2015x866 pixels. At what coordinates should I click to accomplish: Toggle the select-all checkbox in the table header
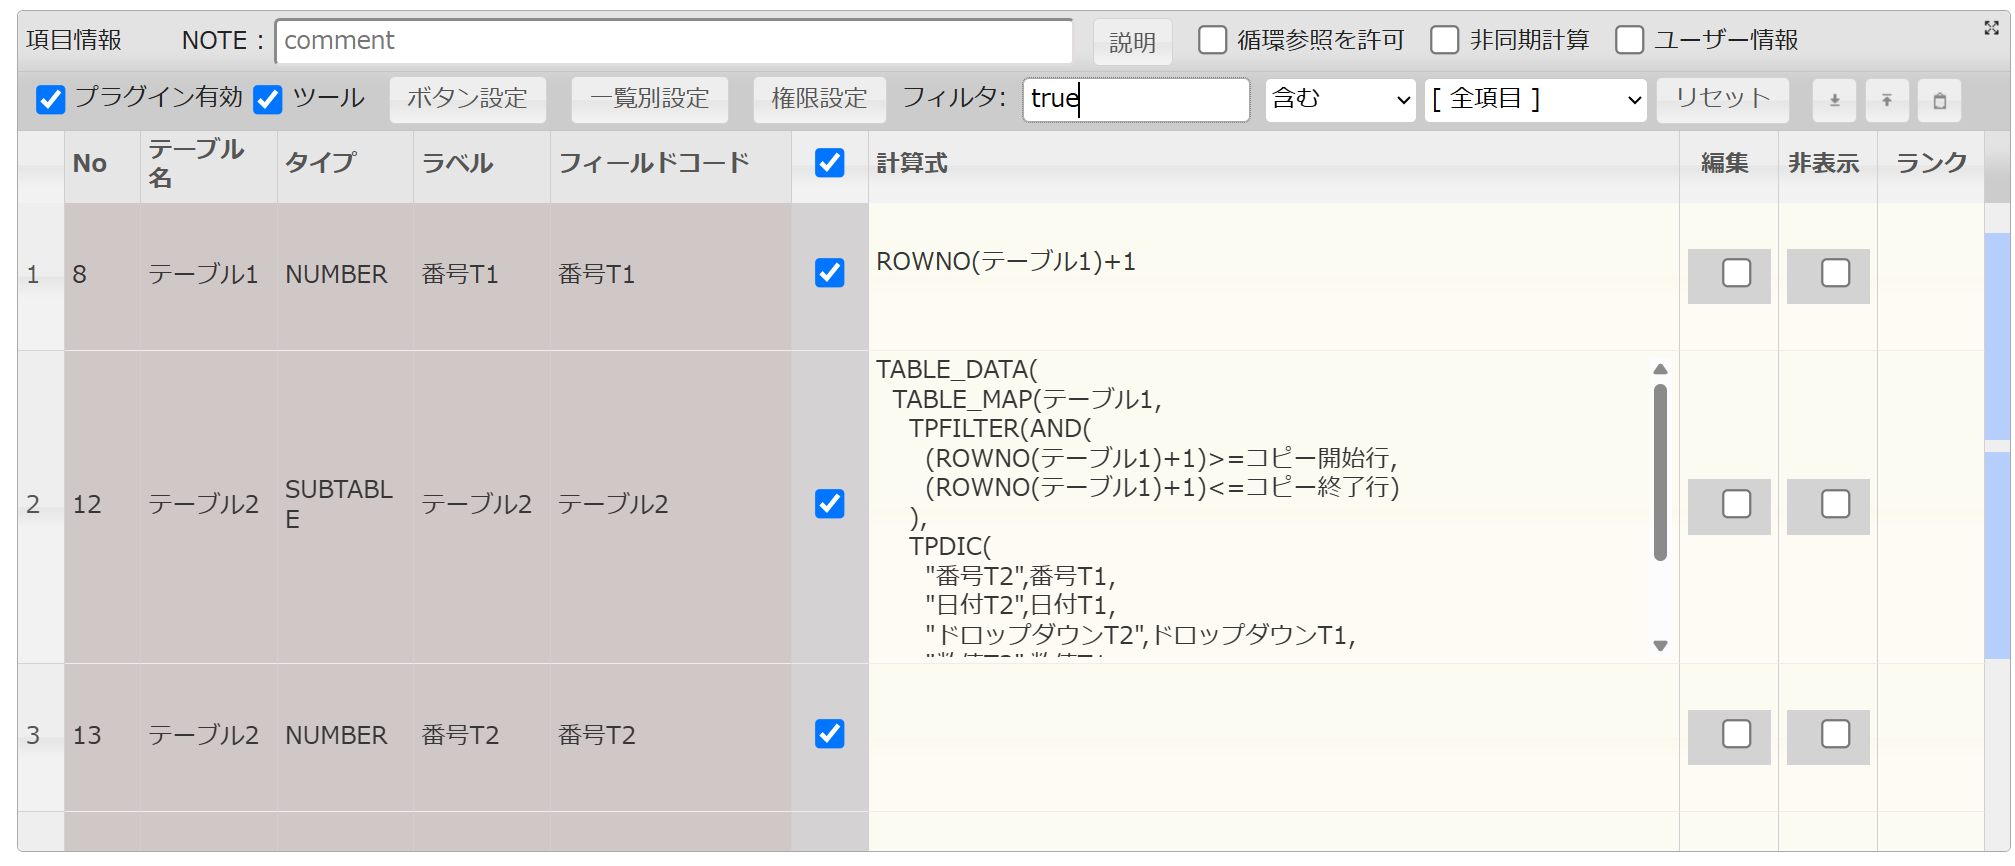point(829,163)
